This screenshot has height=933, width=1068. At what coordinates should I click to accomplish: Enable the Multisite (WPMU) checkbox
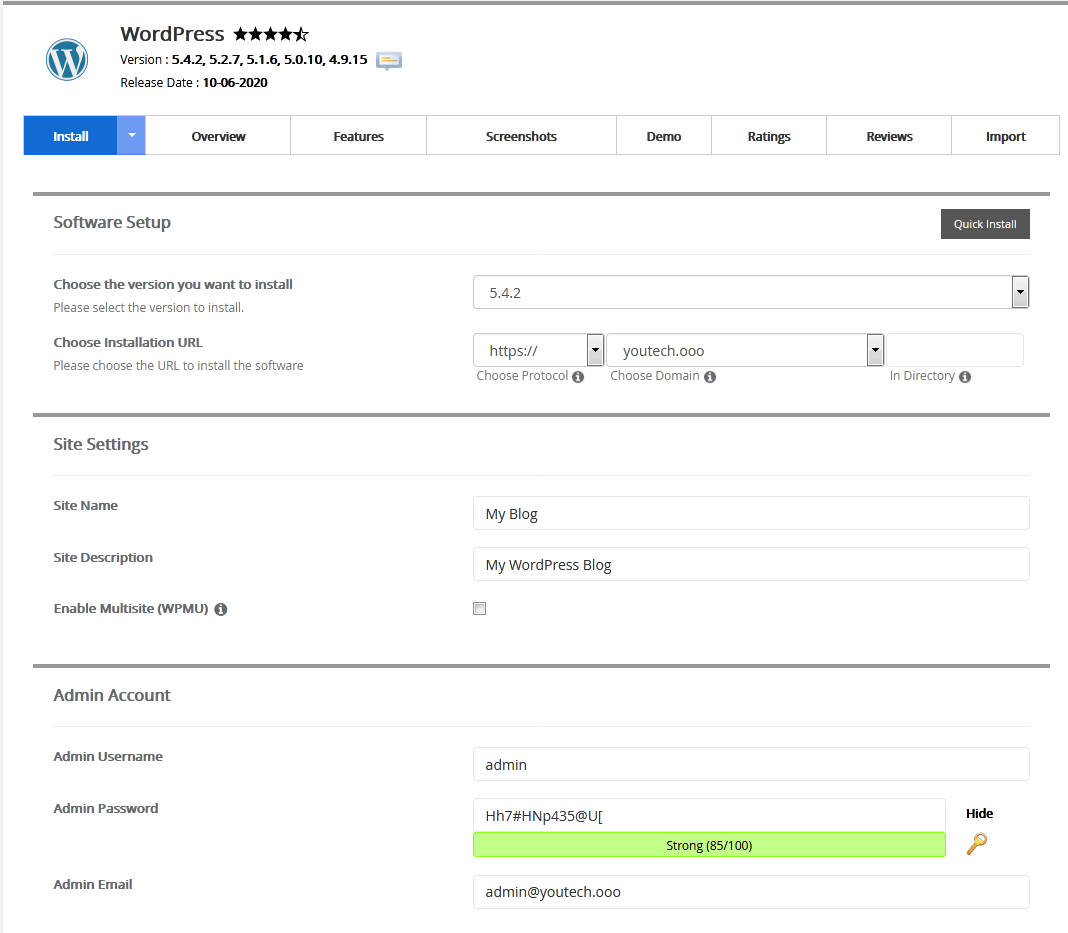[x=480, y=609]
